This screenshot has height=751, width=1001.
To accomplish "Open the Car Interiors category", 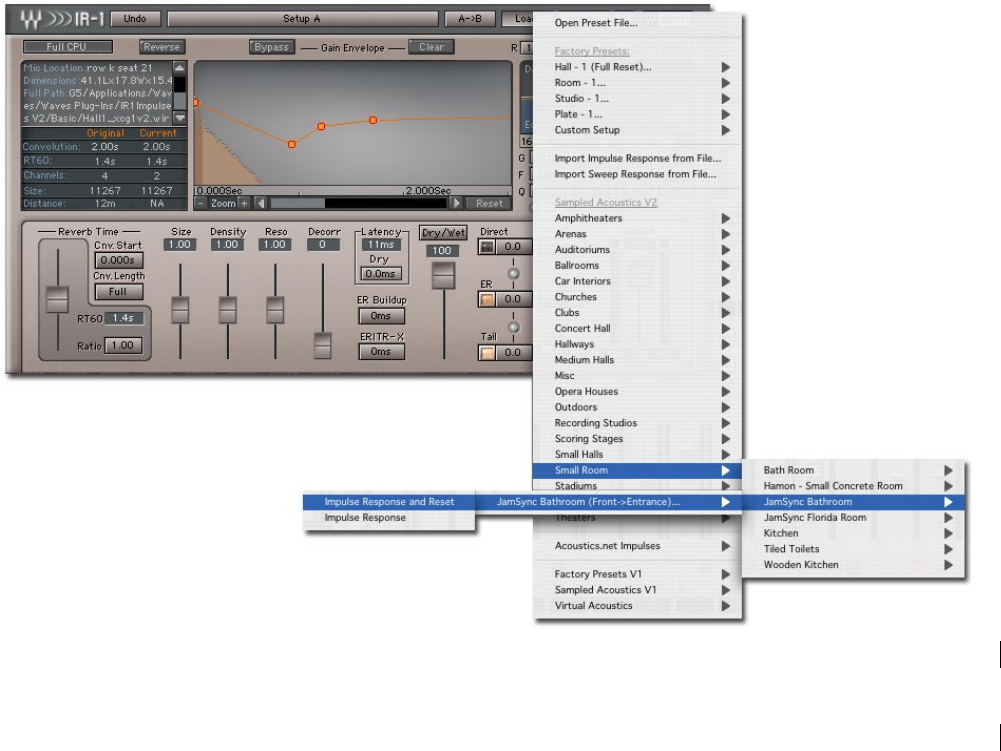I will (x=638, y=281).
